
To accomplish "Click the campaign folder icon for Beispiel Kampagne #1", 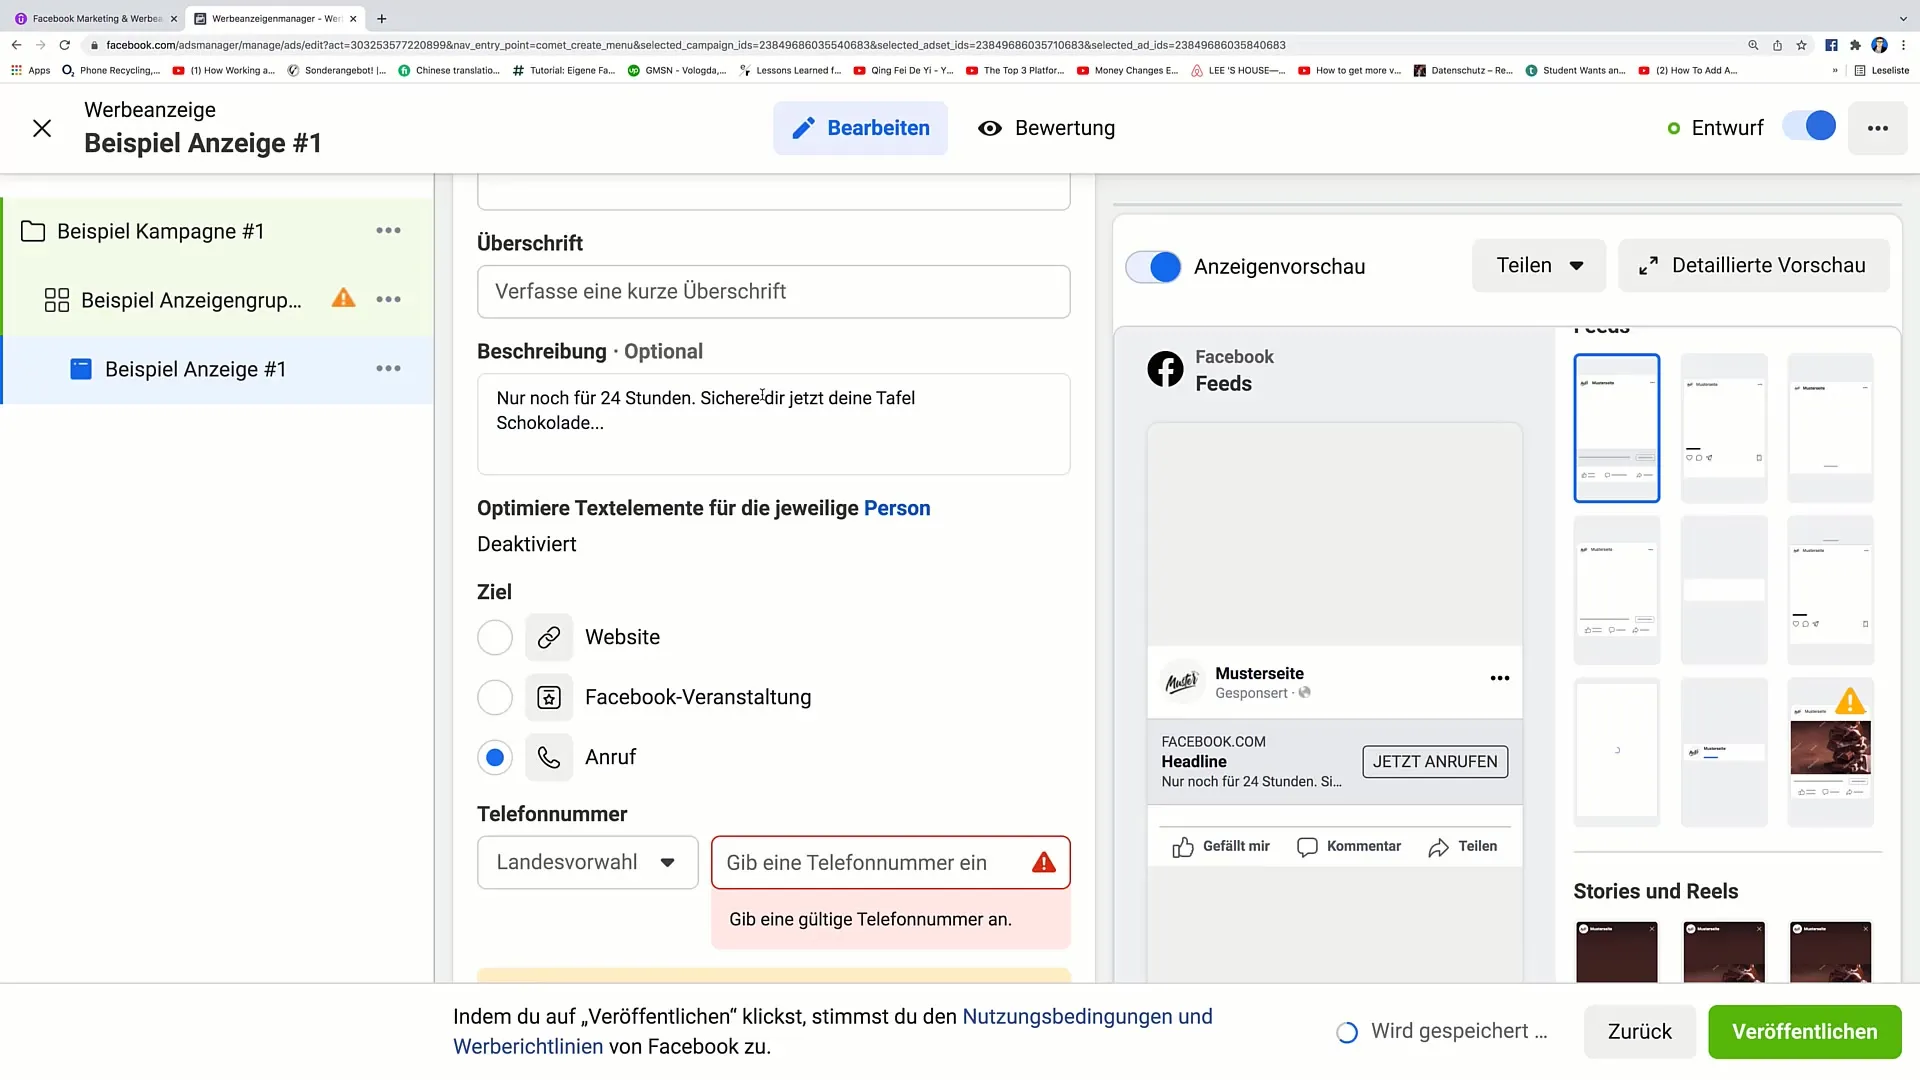I will (x=33, y=231).
